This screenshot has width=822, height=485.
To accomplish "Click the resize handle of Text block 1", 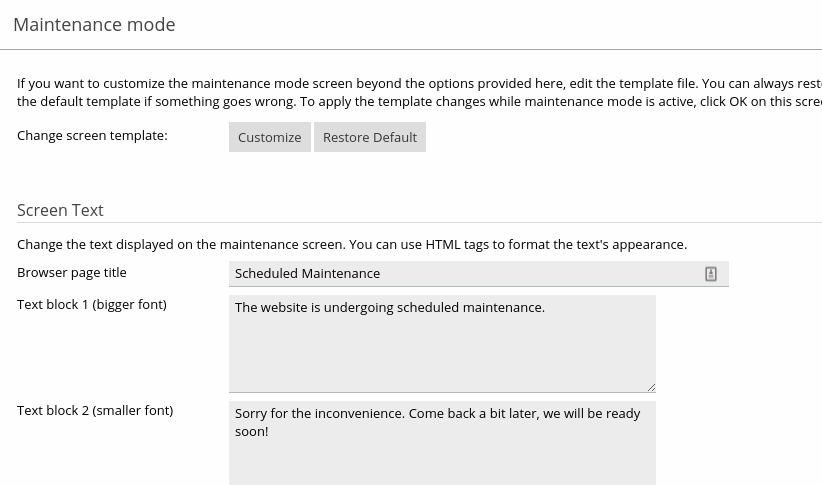I will point(650,386).
